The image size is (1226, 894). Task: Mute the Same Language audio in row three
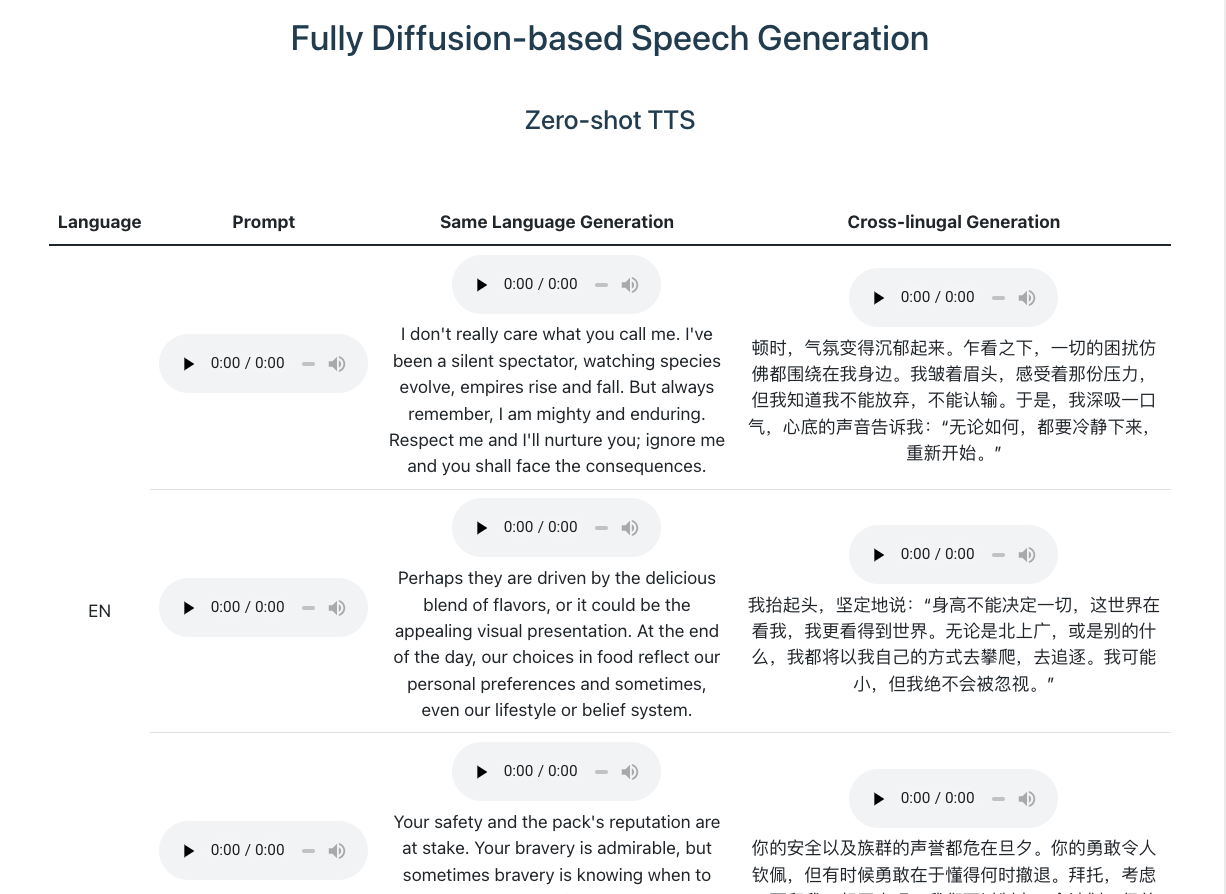[x=630, y=771]
